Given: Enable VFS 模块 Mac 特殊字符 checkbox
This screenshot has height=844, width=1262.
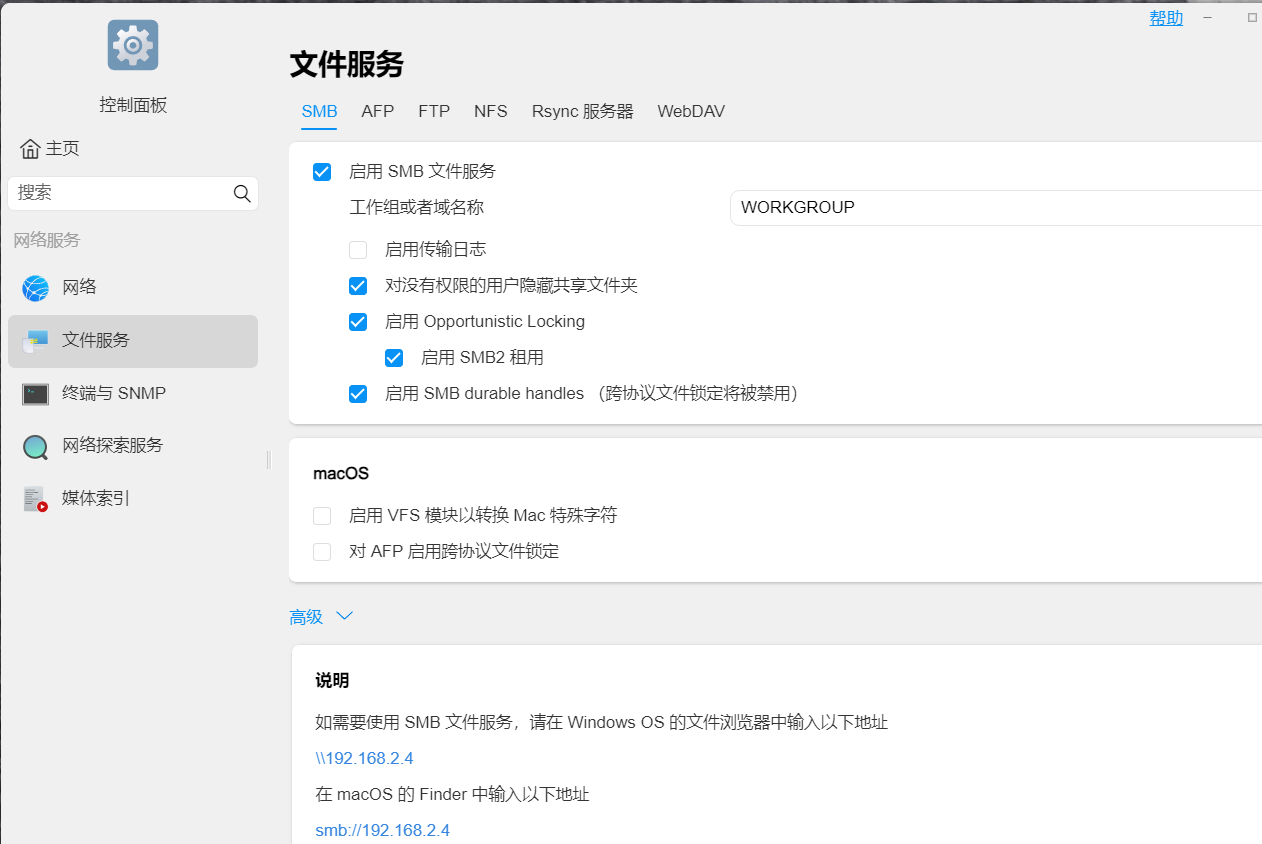Looking at the screenshot, I should click(322, 516).
